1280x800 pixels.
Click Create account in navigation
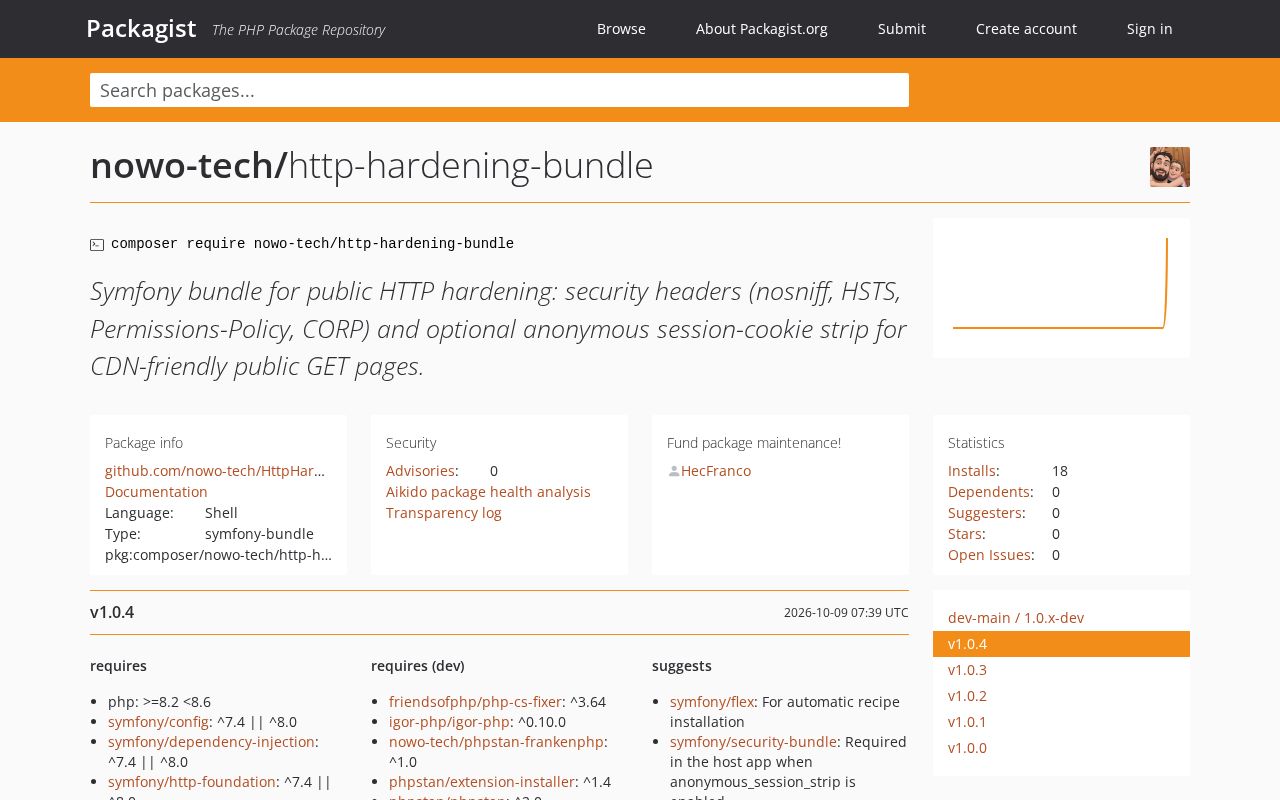click(1026, 29)
